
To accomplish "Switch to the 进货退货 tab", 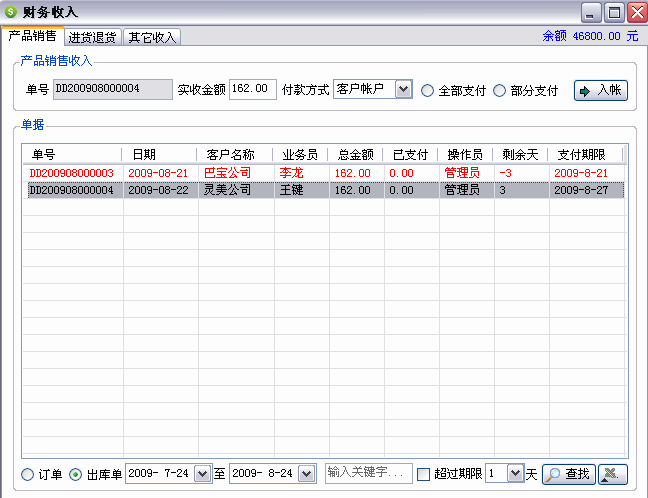I will click(x=93, y=37).
